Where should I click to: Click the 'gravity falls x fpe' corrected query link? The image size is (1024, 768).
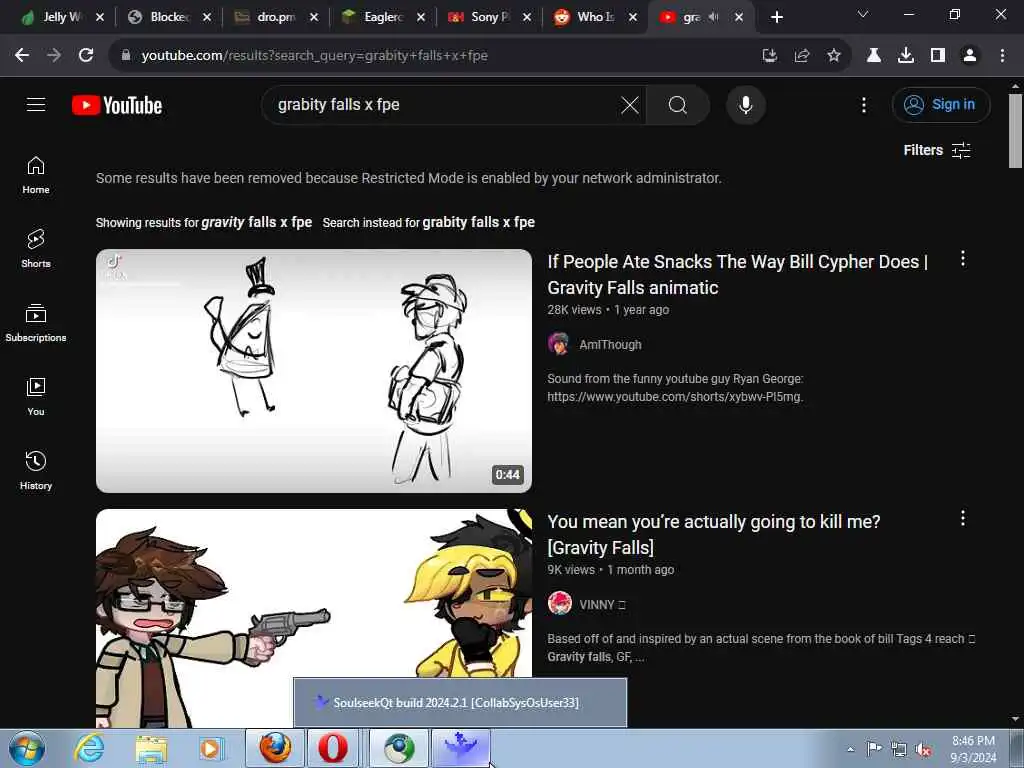257,222
